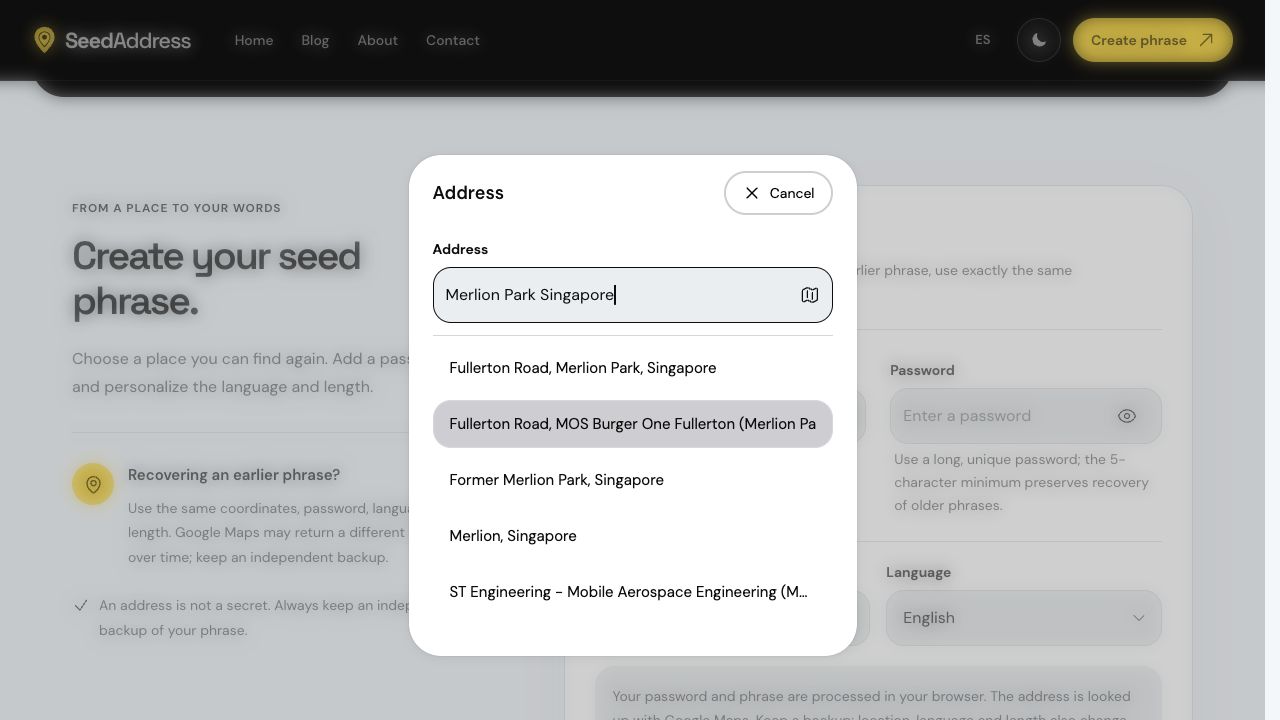Open the Blog menu item
This screenshot has height=720, width=1280.
click(315, 40)
